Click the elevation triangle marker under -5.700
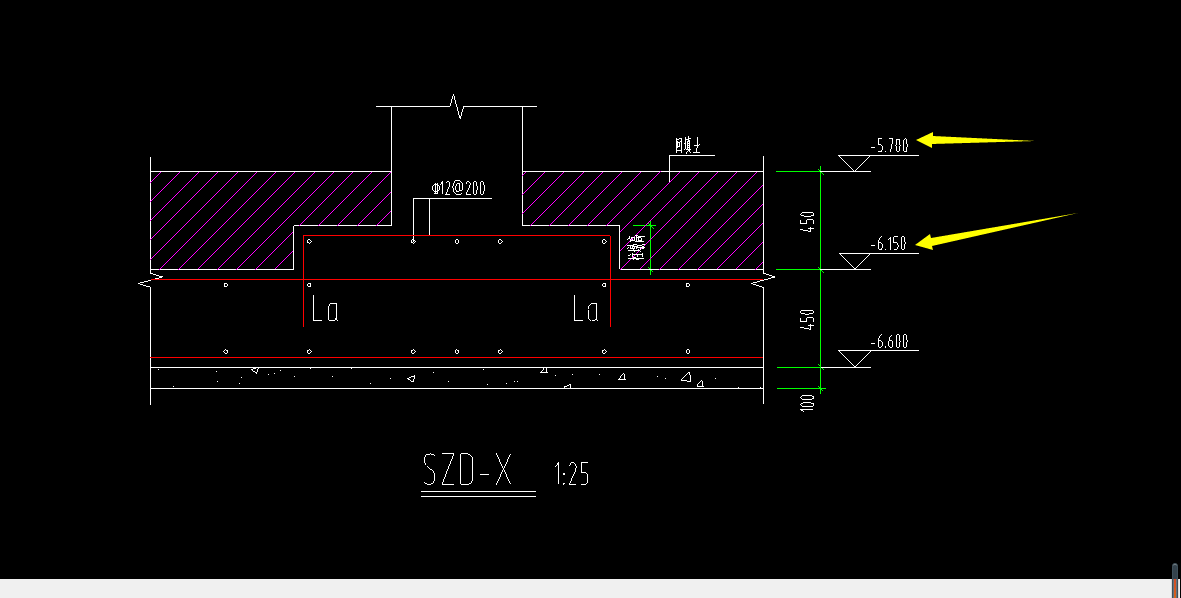The height and width of the screenshot is (598, 1181). coord(854,163)
